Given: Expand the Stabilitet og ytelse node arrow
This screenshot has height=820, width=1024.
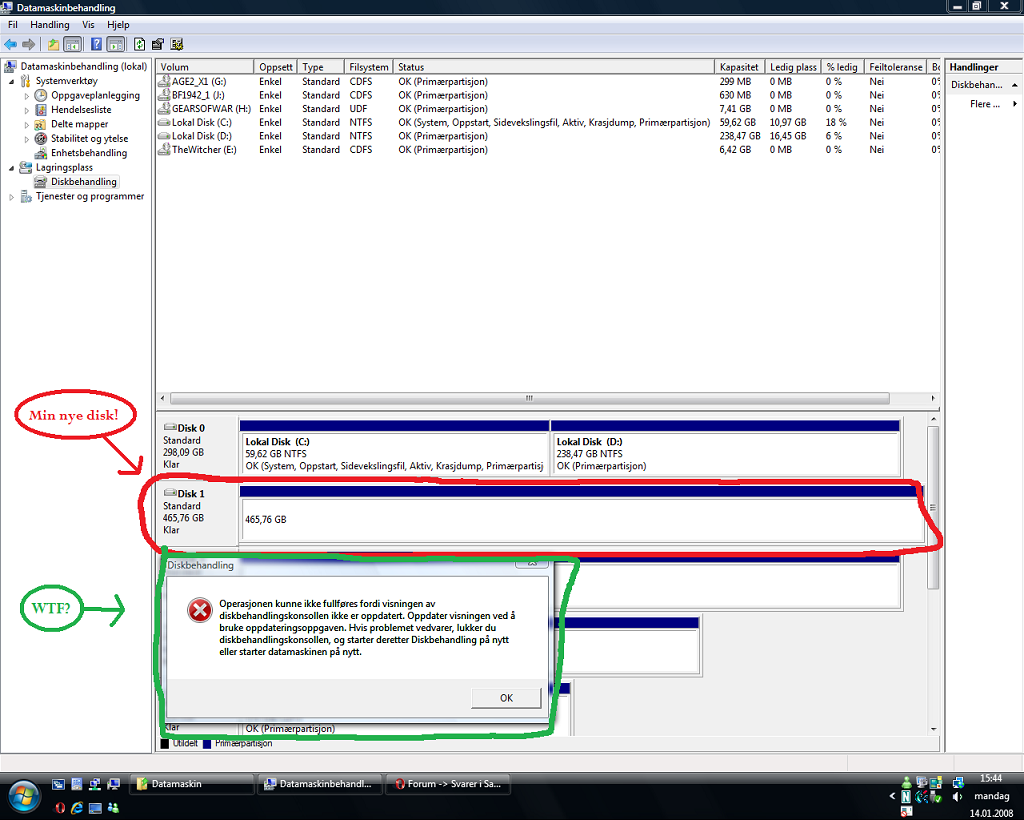Looking at the screenshot, I should 27,139.
